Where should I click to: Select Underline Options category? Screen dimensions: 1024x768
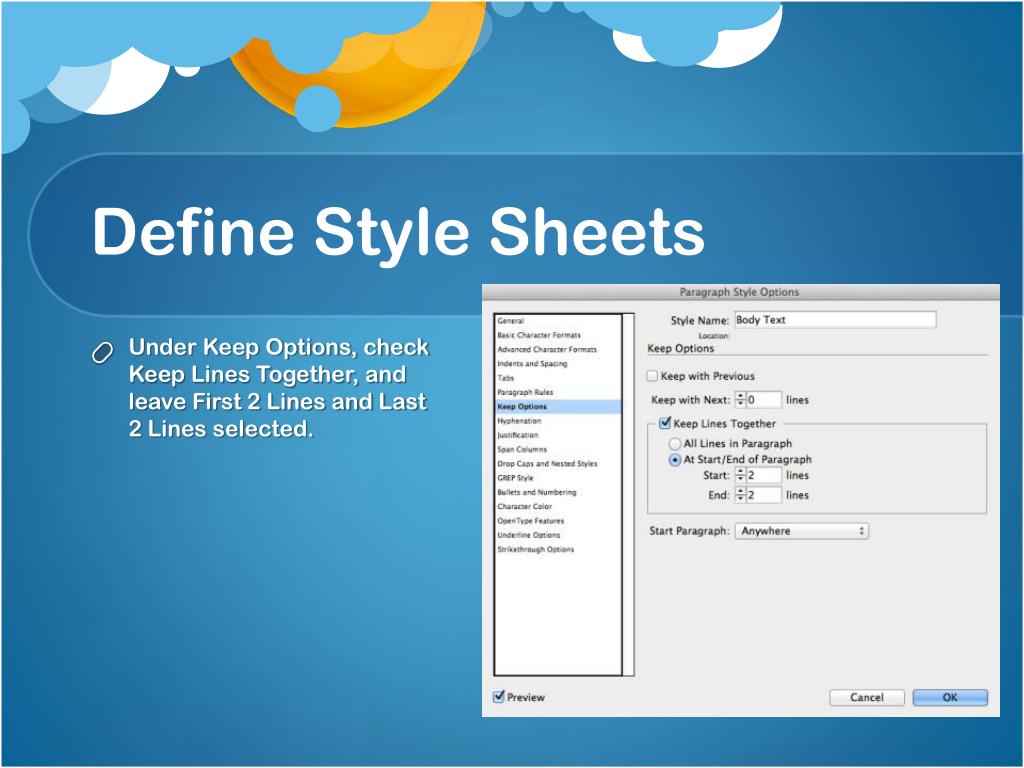click(528, 536)
